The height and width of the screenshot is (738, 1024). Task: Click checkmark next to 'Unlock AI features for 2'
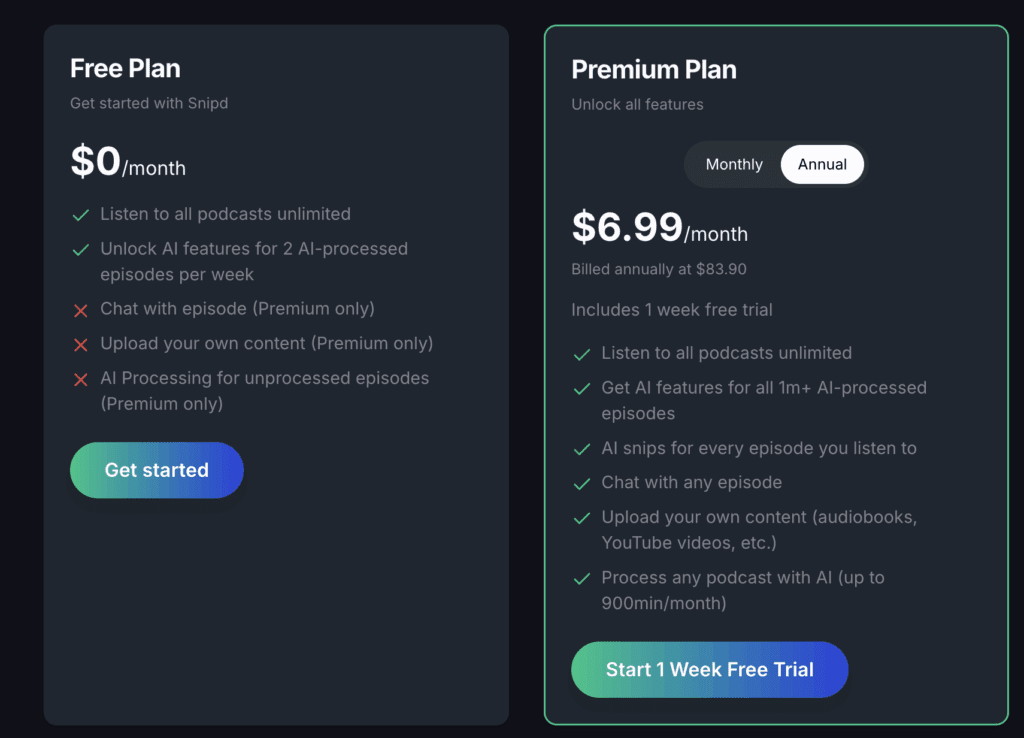point(81,250)
